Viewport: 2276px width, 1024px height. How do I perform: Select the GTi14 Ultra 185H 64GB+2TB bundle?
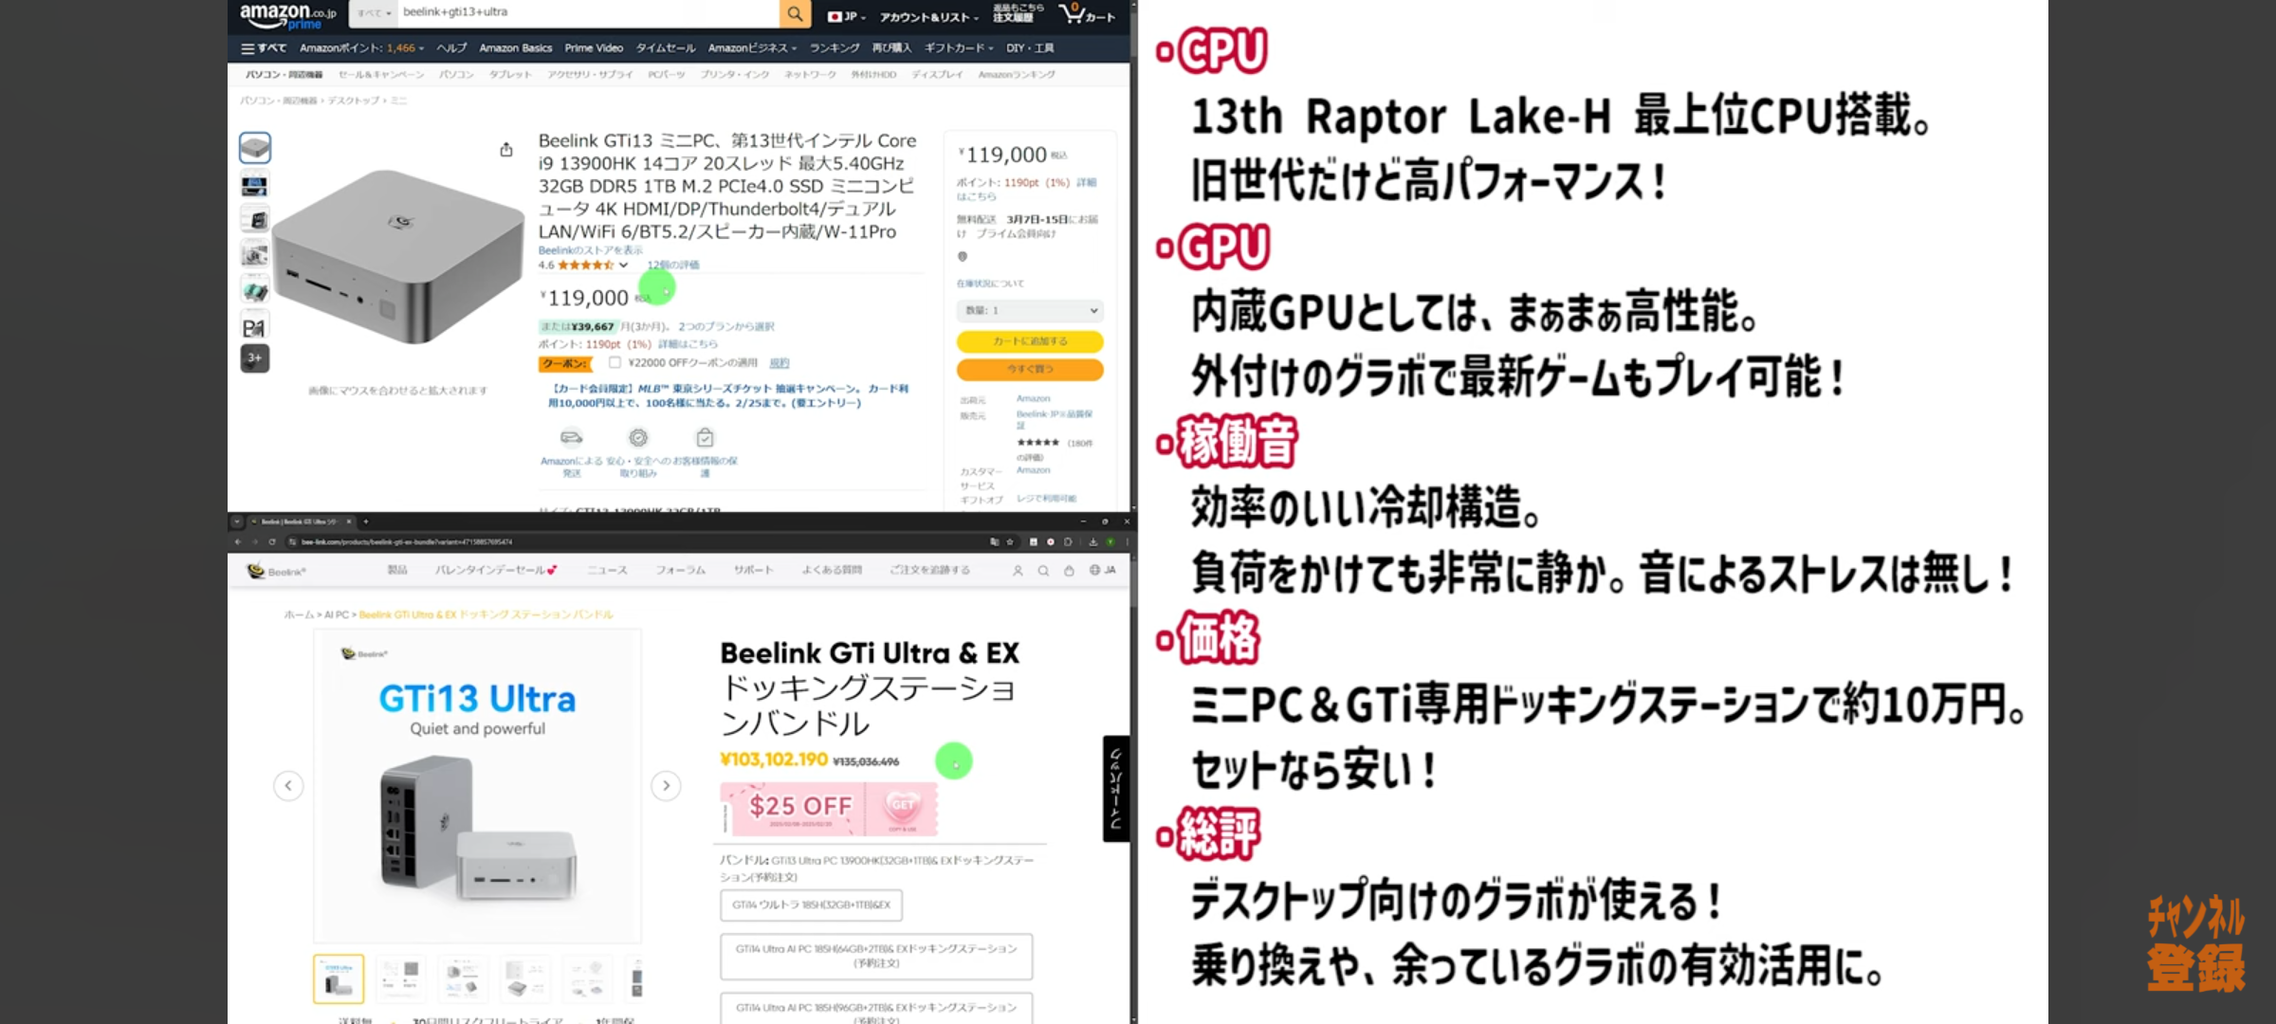click(876, 956)
